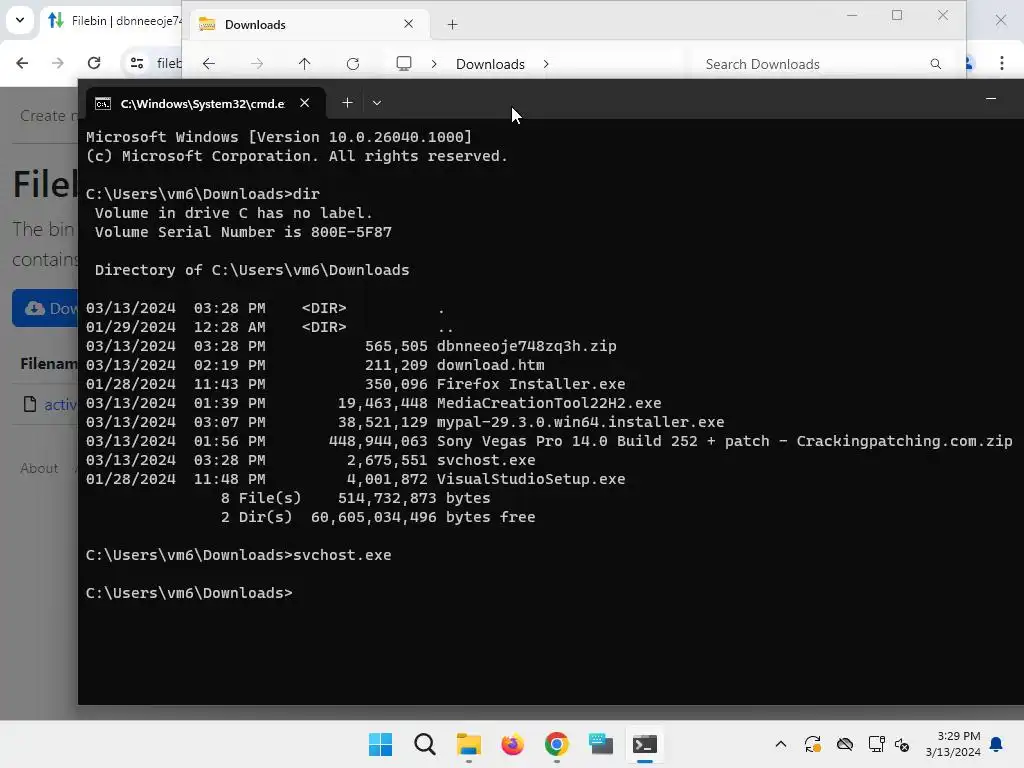Show hidden system tray icons

coord(780,744)
